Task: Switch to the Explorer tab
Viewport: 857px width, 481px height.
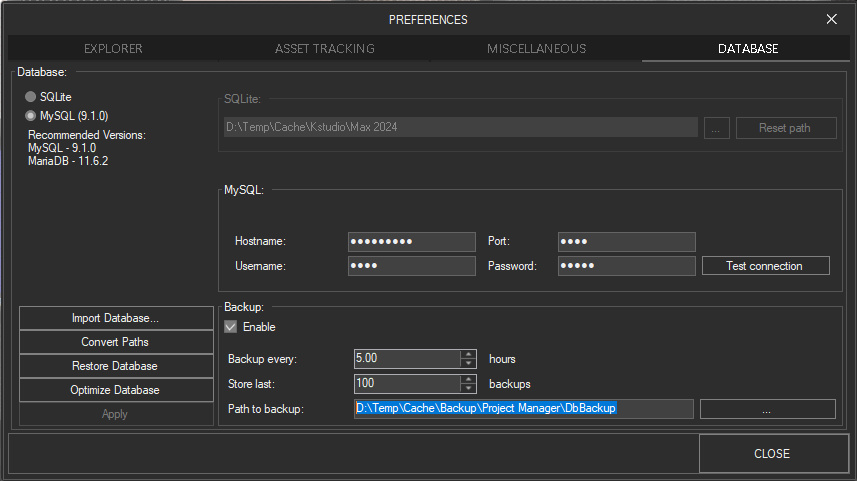Action: [113, 49]
